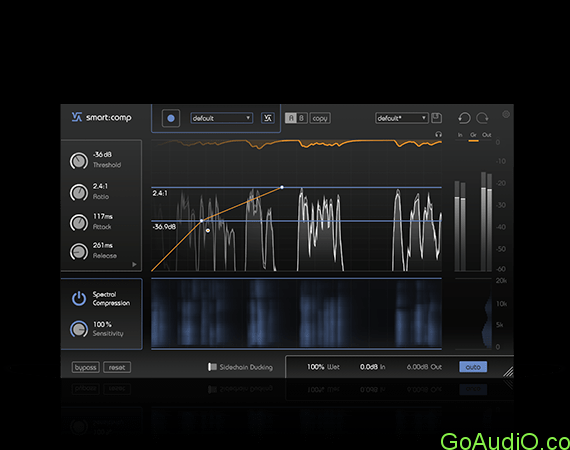This screenshot has height=450, width=570.
Task: Toggle Spectral Compression power button
Action: [x=79, y=298]
